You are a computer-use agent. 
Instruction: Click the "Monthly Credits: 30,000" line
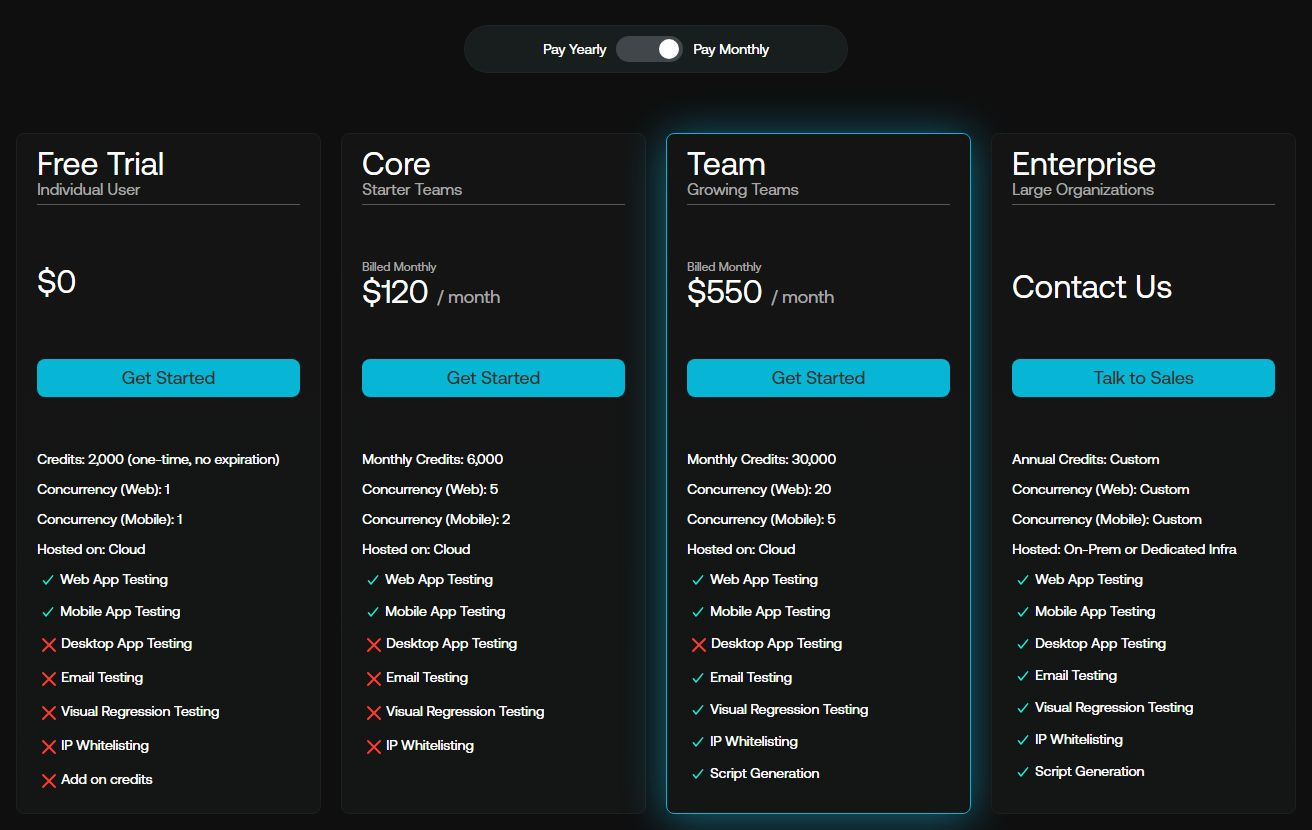[761, 459]
